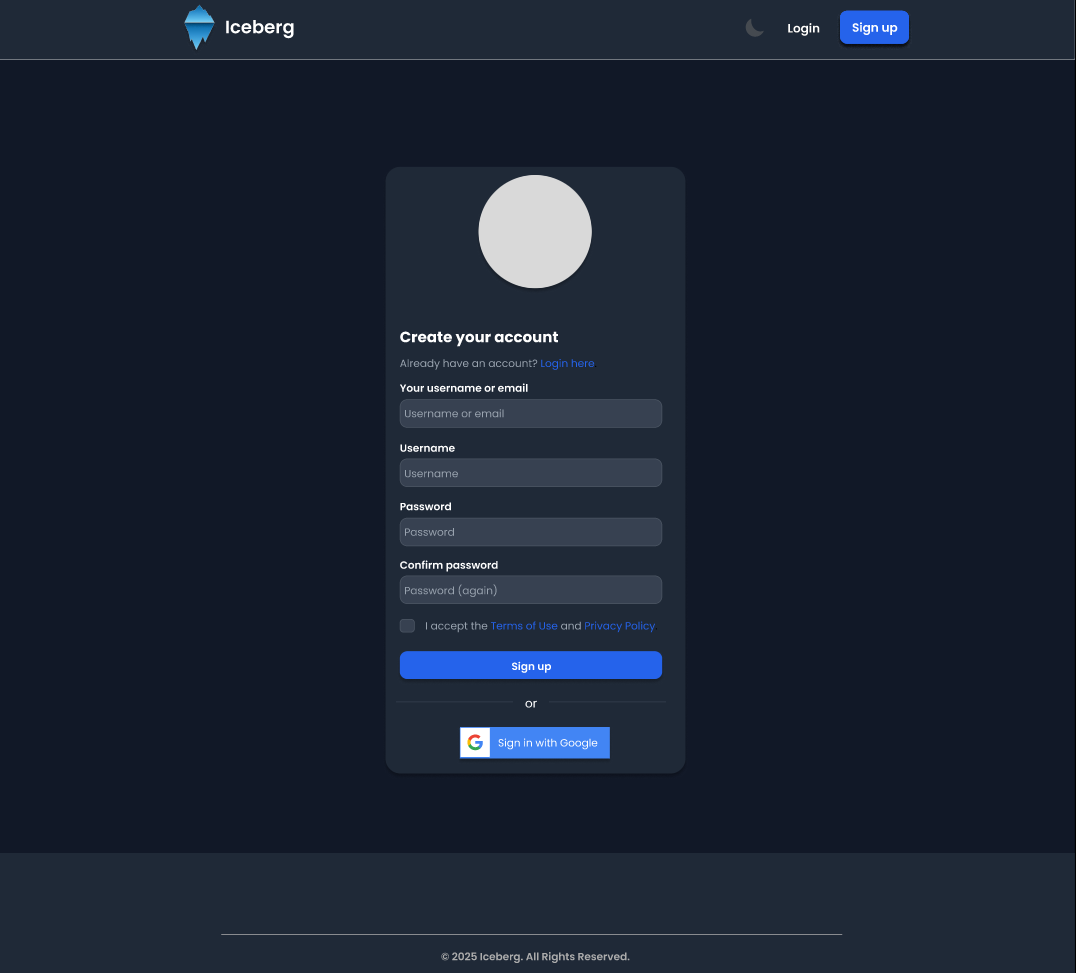Click the Iceberg logo icon
Screen dimensions: 1076x973
click(199, 27)
